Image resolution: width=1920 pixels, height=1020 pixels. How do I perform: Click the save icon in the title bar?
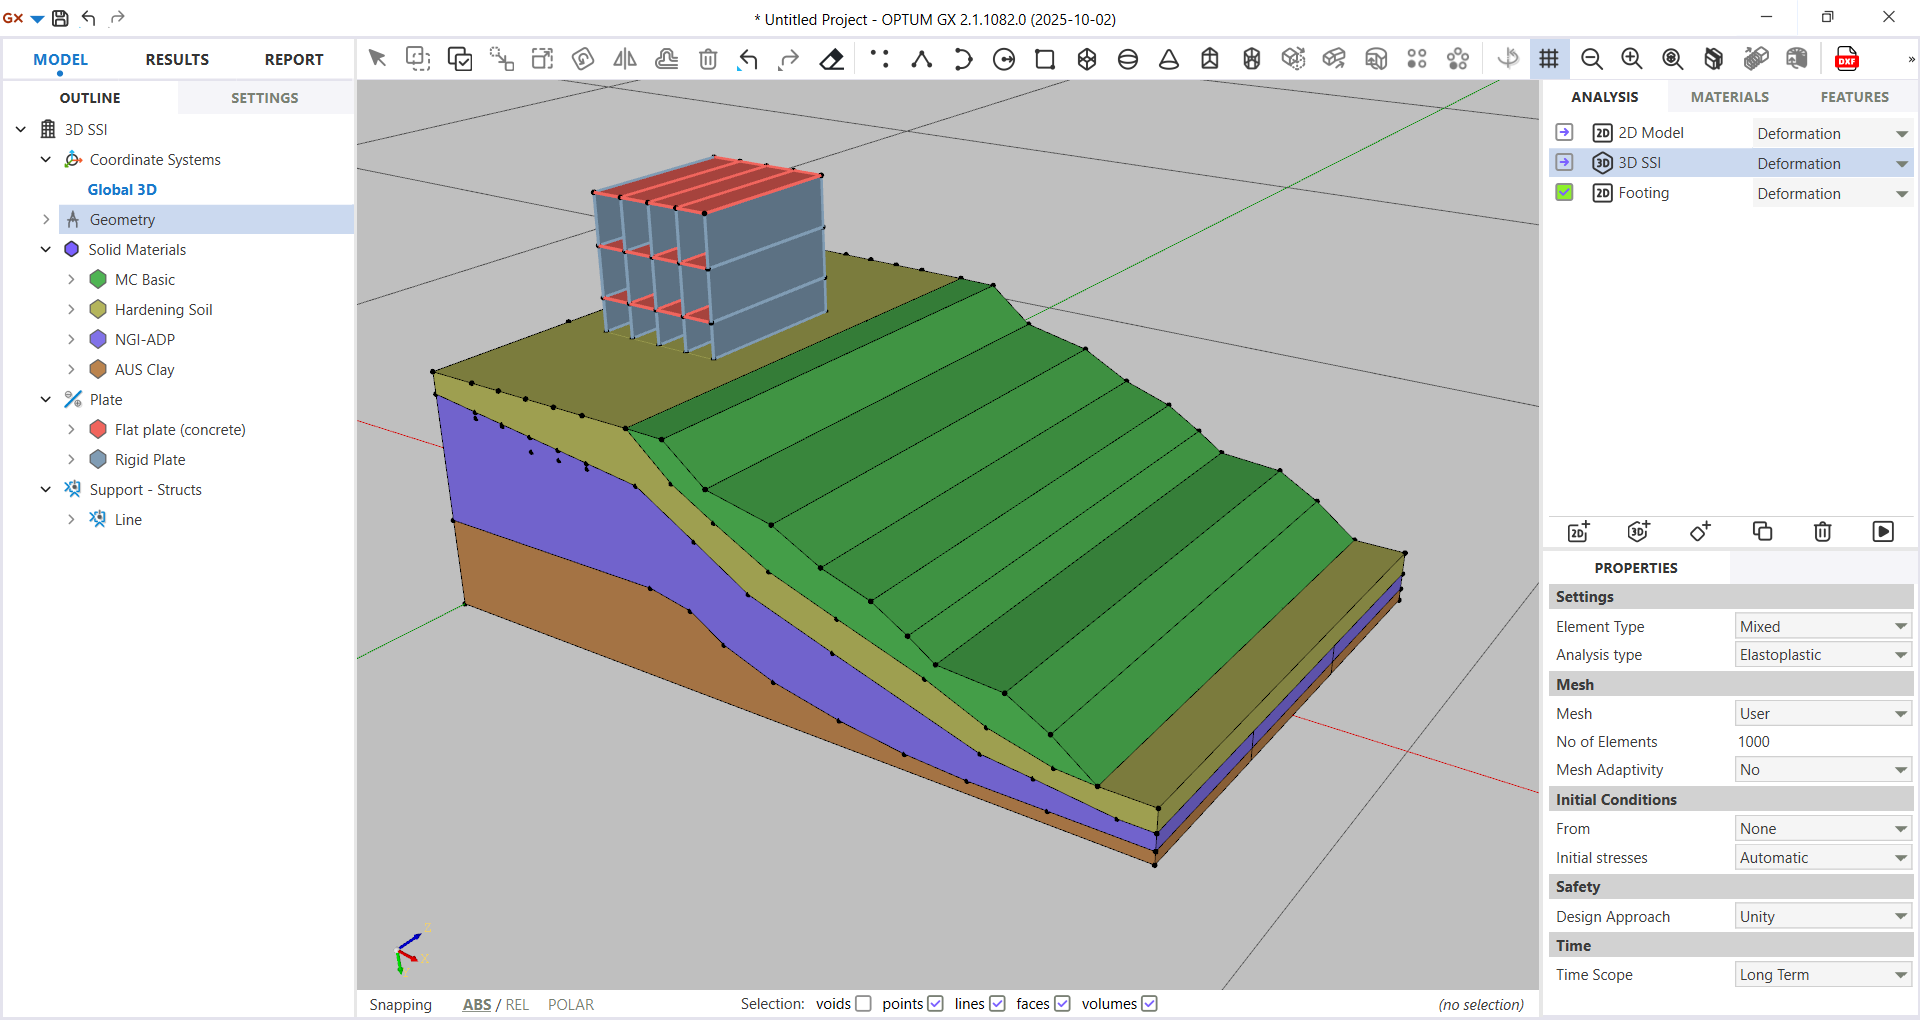click(60, 18)
